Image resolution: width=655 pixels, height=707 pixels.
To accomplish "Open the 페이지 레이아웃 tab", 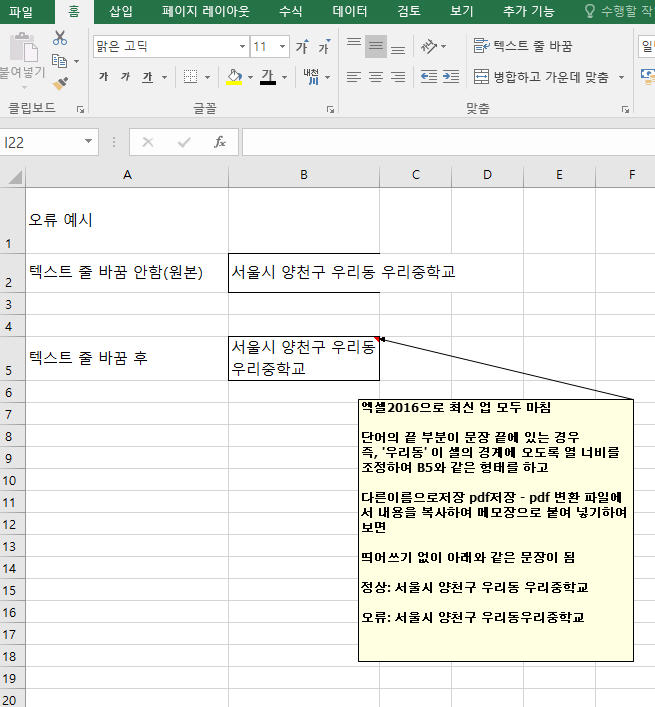I will point(206,11).
